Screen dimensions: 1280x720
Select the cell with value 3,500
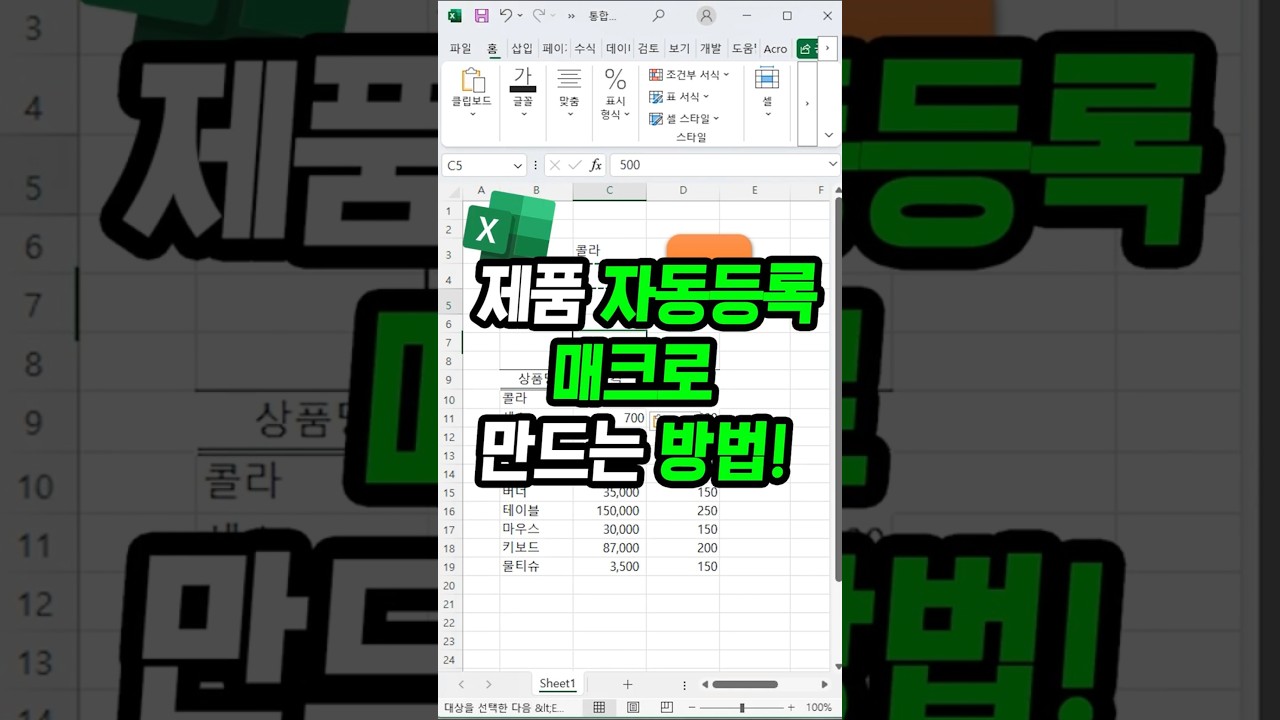click(x=609, y=566)
